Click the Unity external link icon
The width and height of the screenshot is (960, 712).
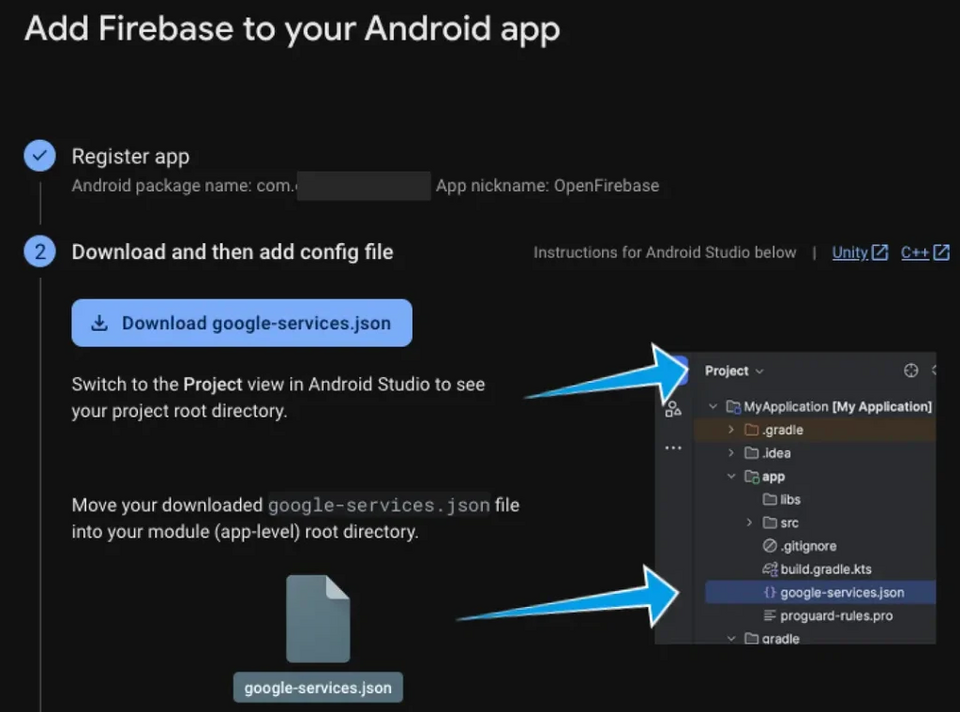[x=880, y=252]
